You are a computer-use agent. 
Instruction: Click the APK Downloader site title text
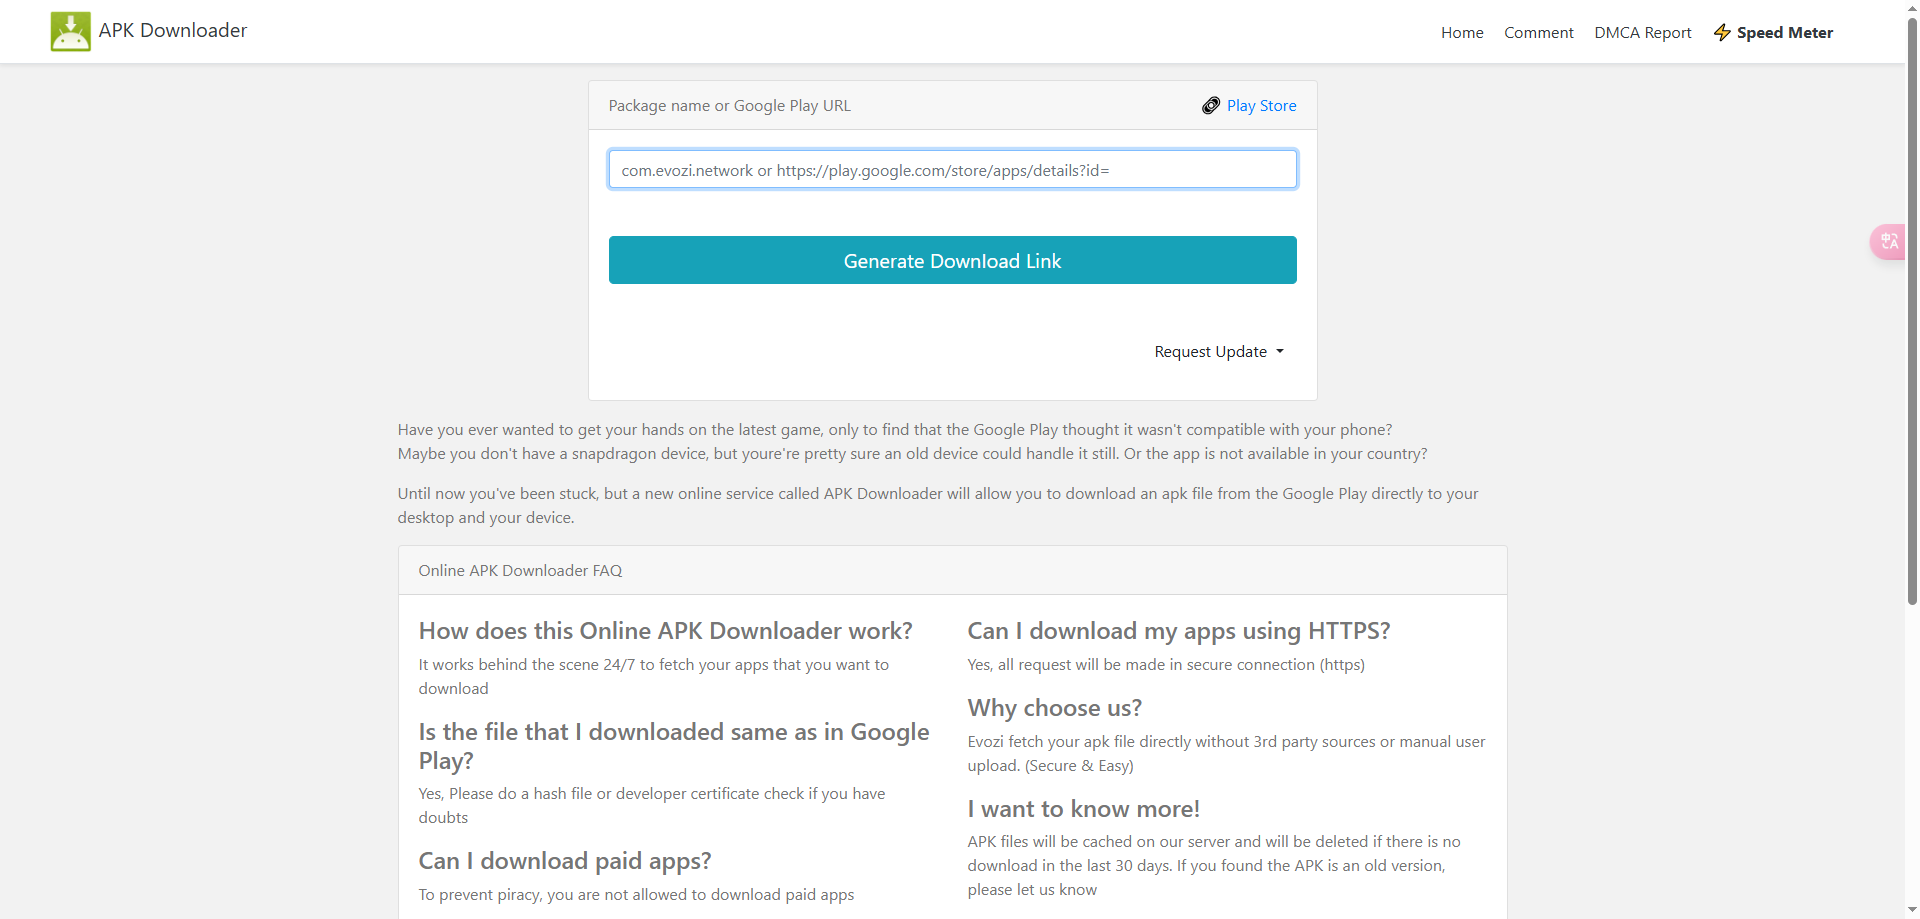tap(173, 31)
